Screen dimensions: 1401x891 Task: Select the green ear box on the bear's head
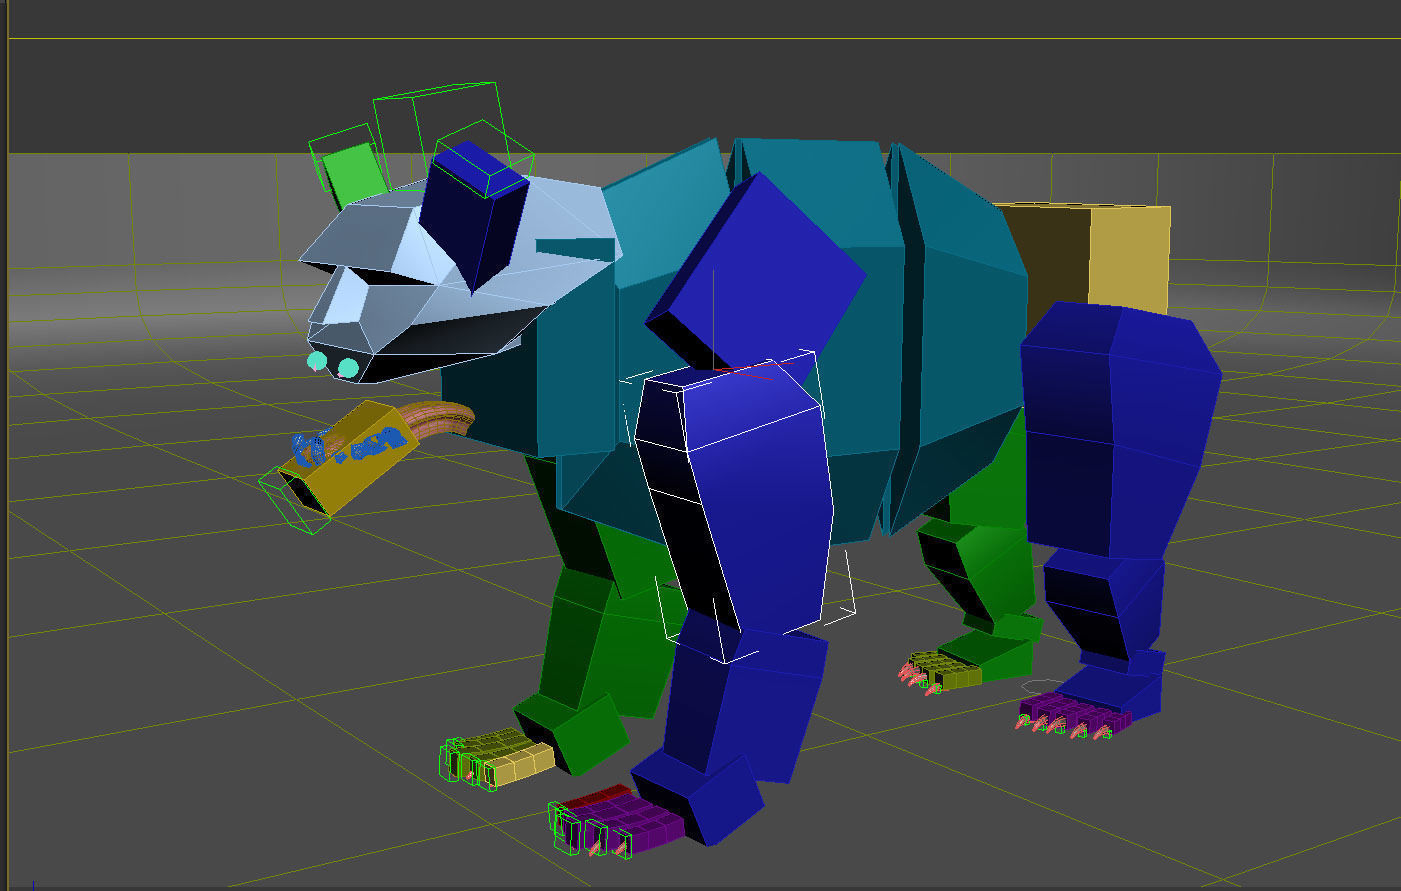(x=355, y=173)
